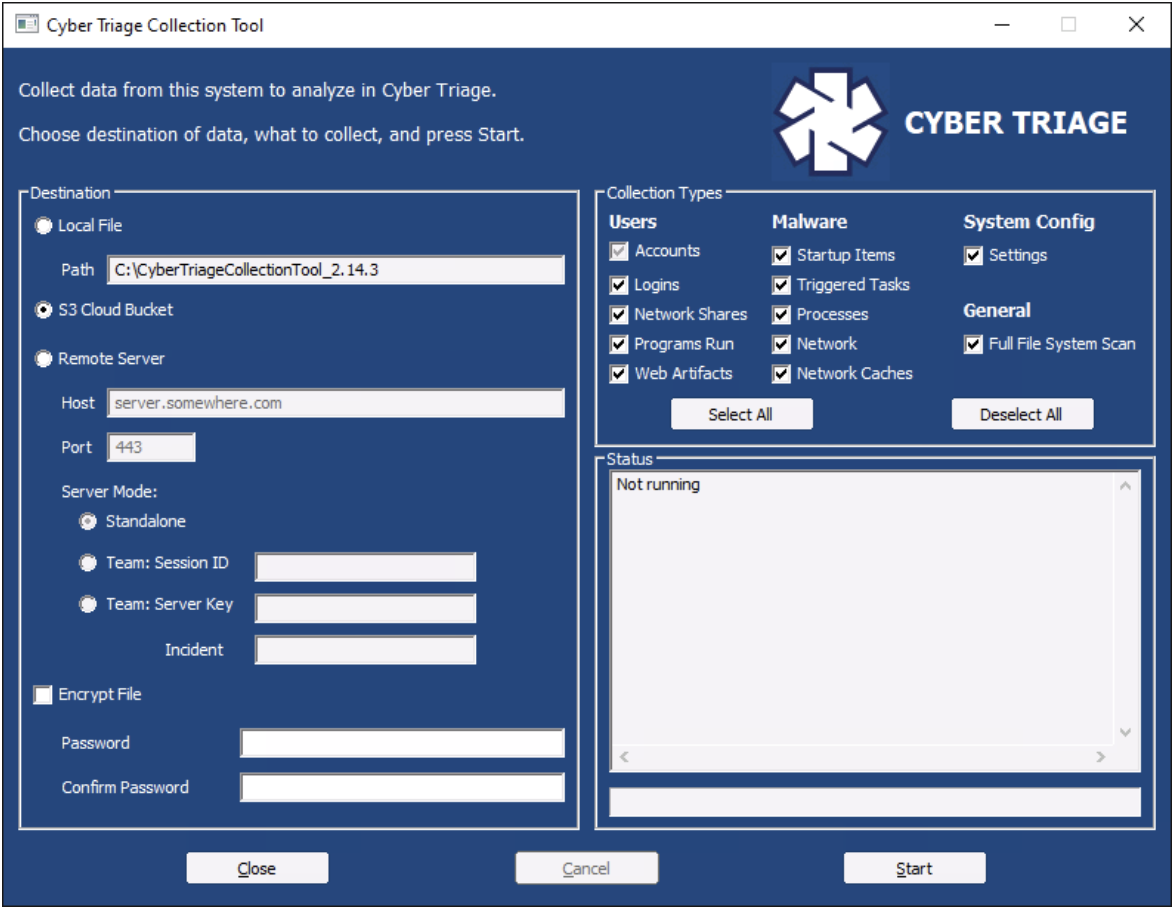Click the Cyber Triage star logo

(x=830, y=122)
